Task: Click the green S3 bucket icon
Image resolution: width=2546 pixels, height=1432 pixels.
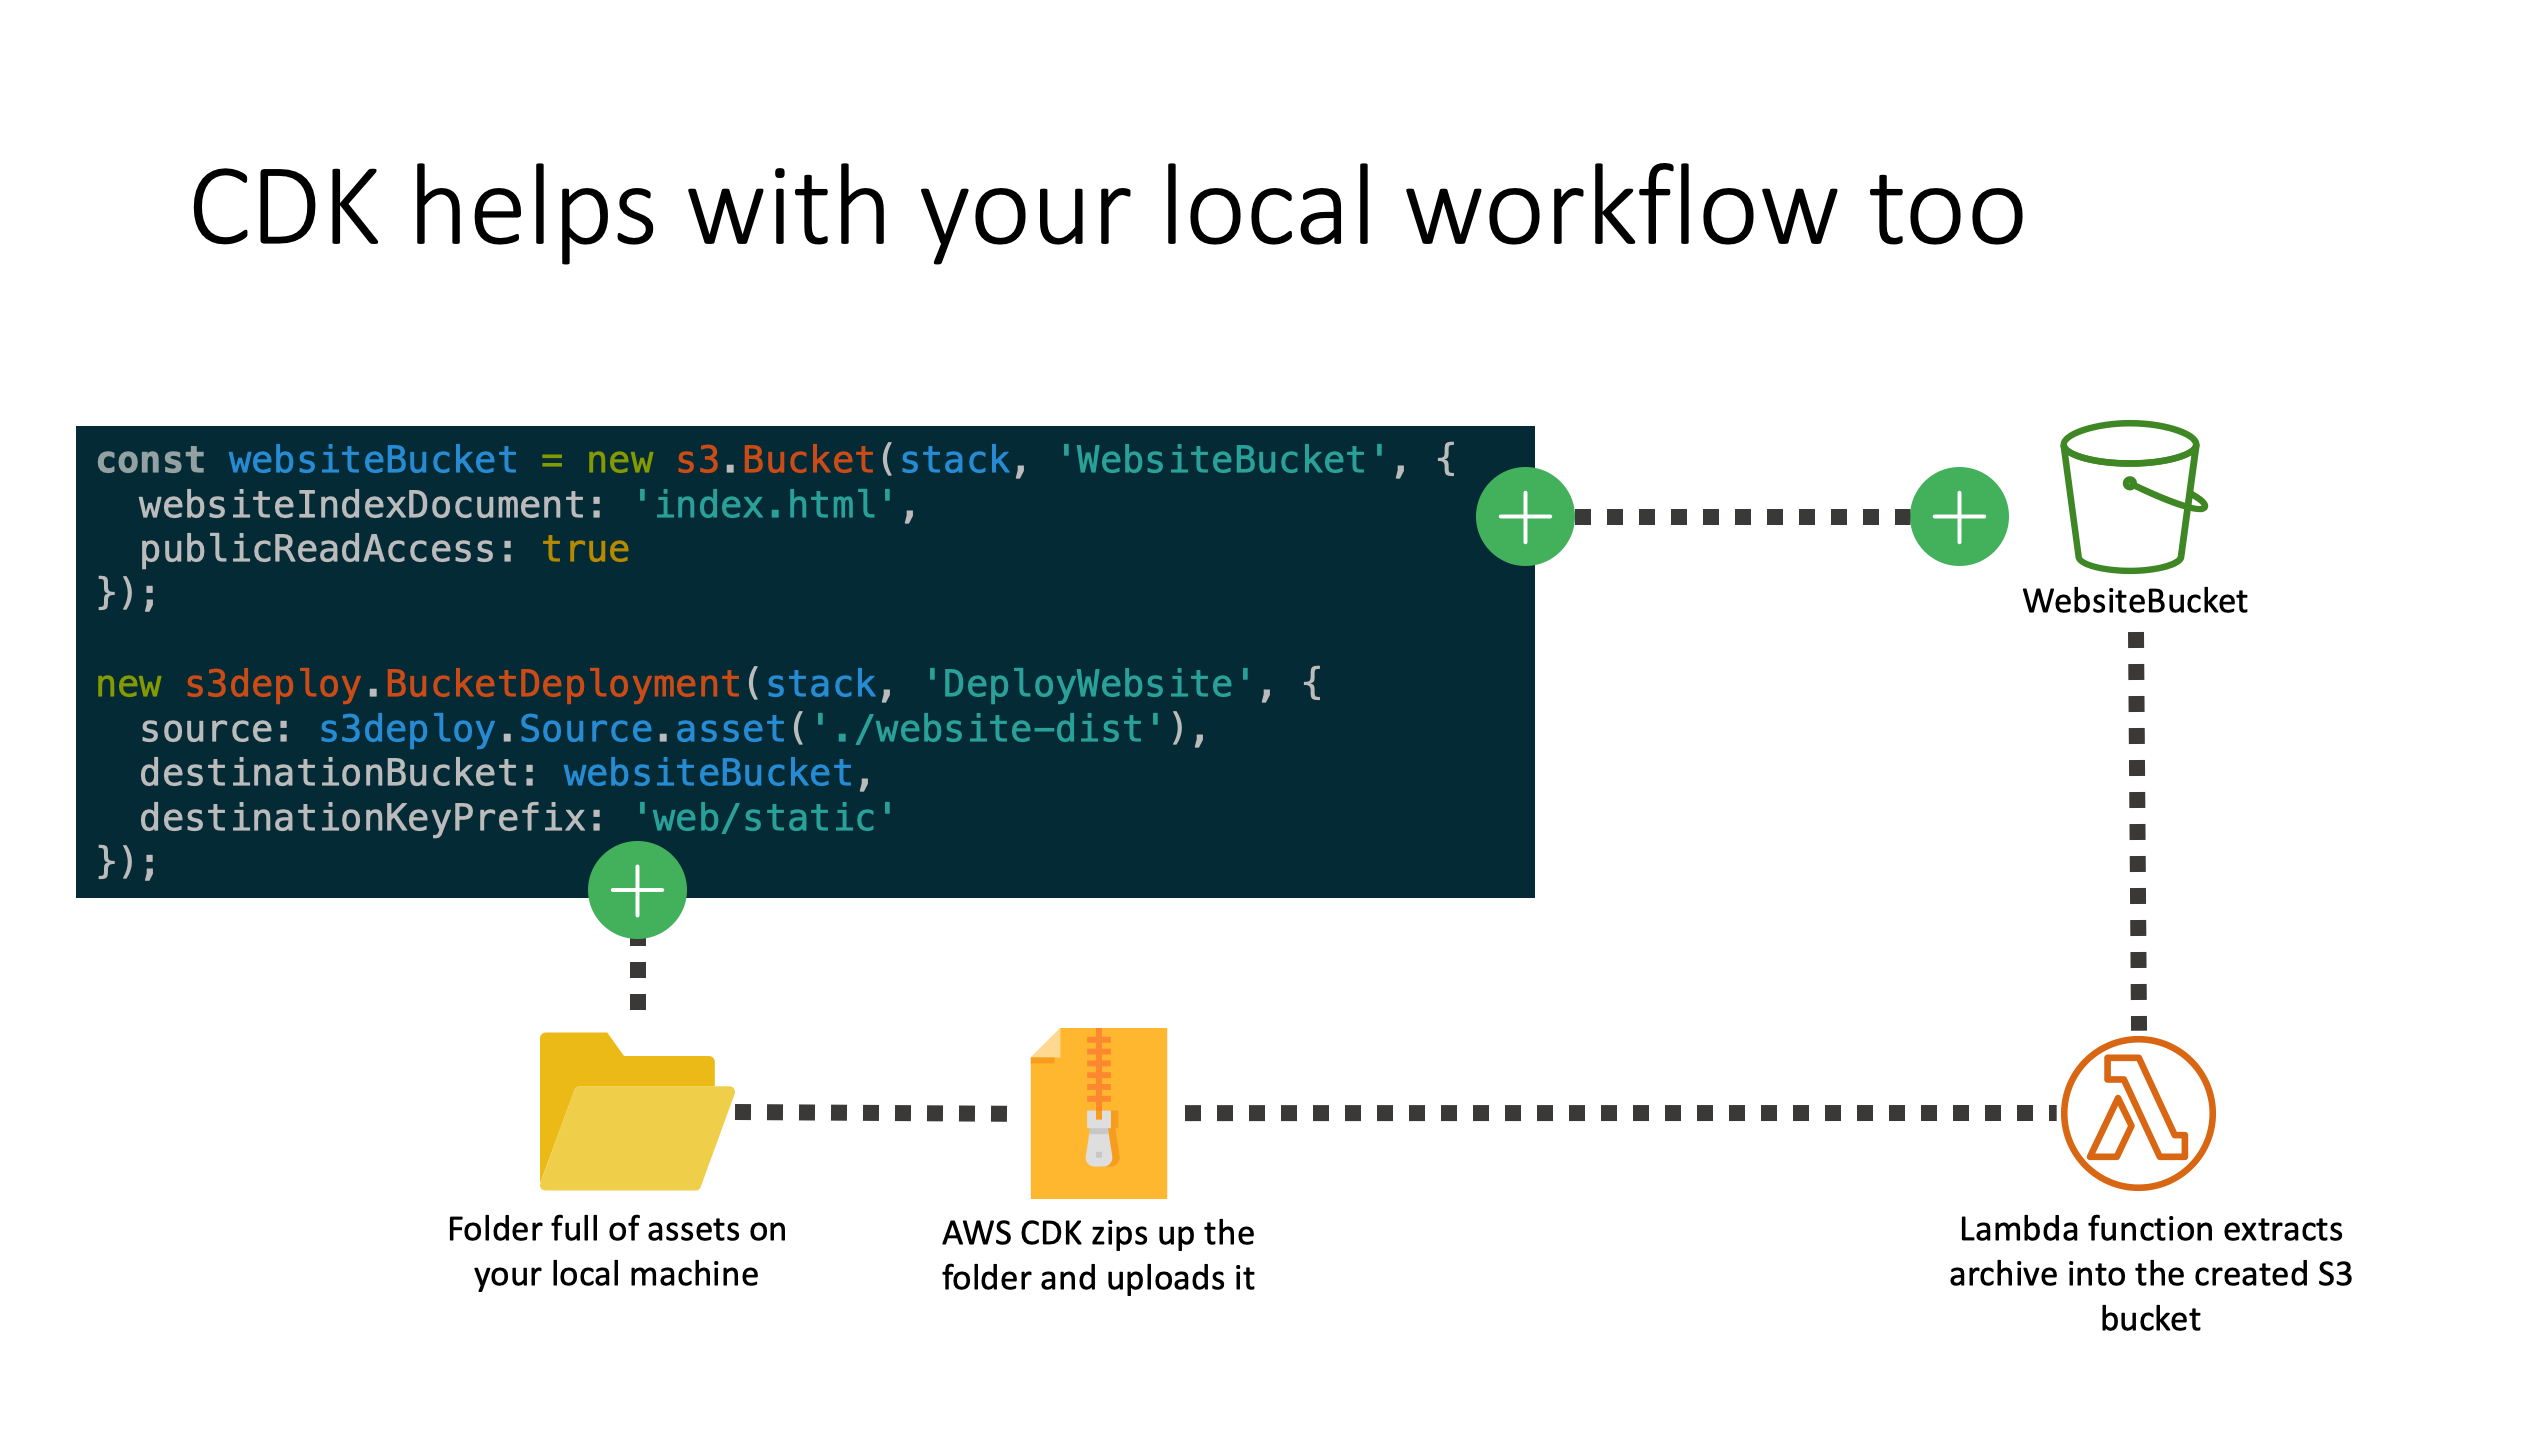Action: 2133,496
